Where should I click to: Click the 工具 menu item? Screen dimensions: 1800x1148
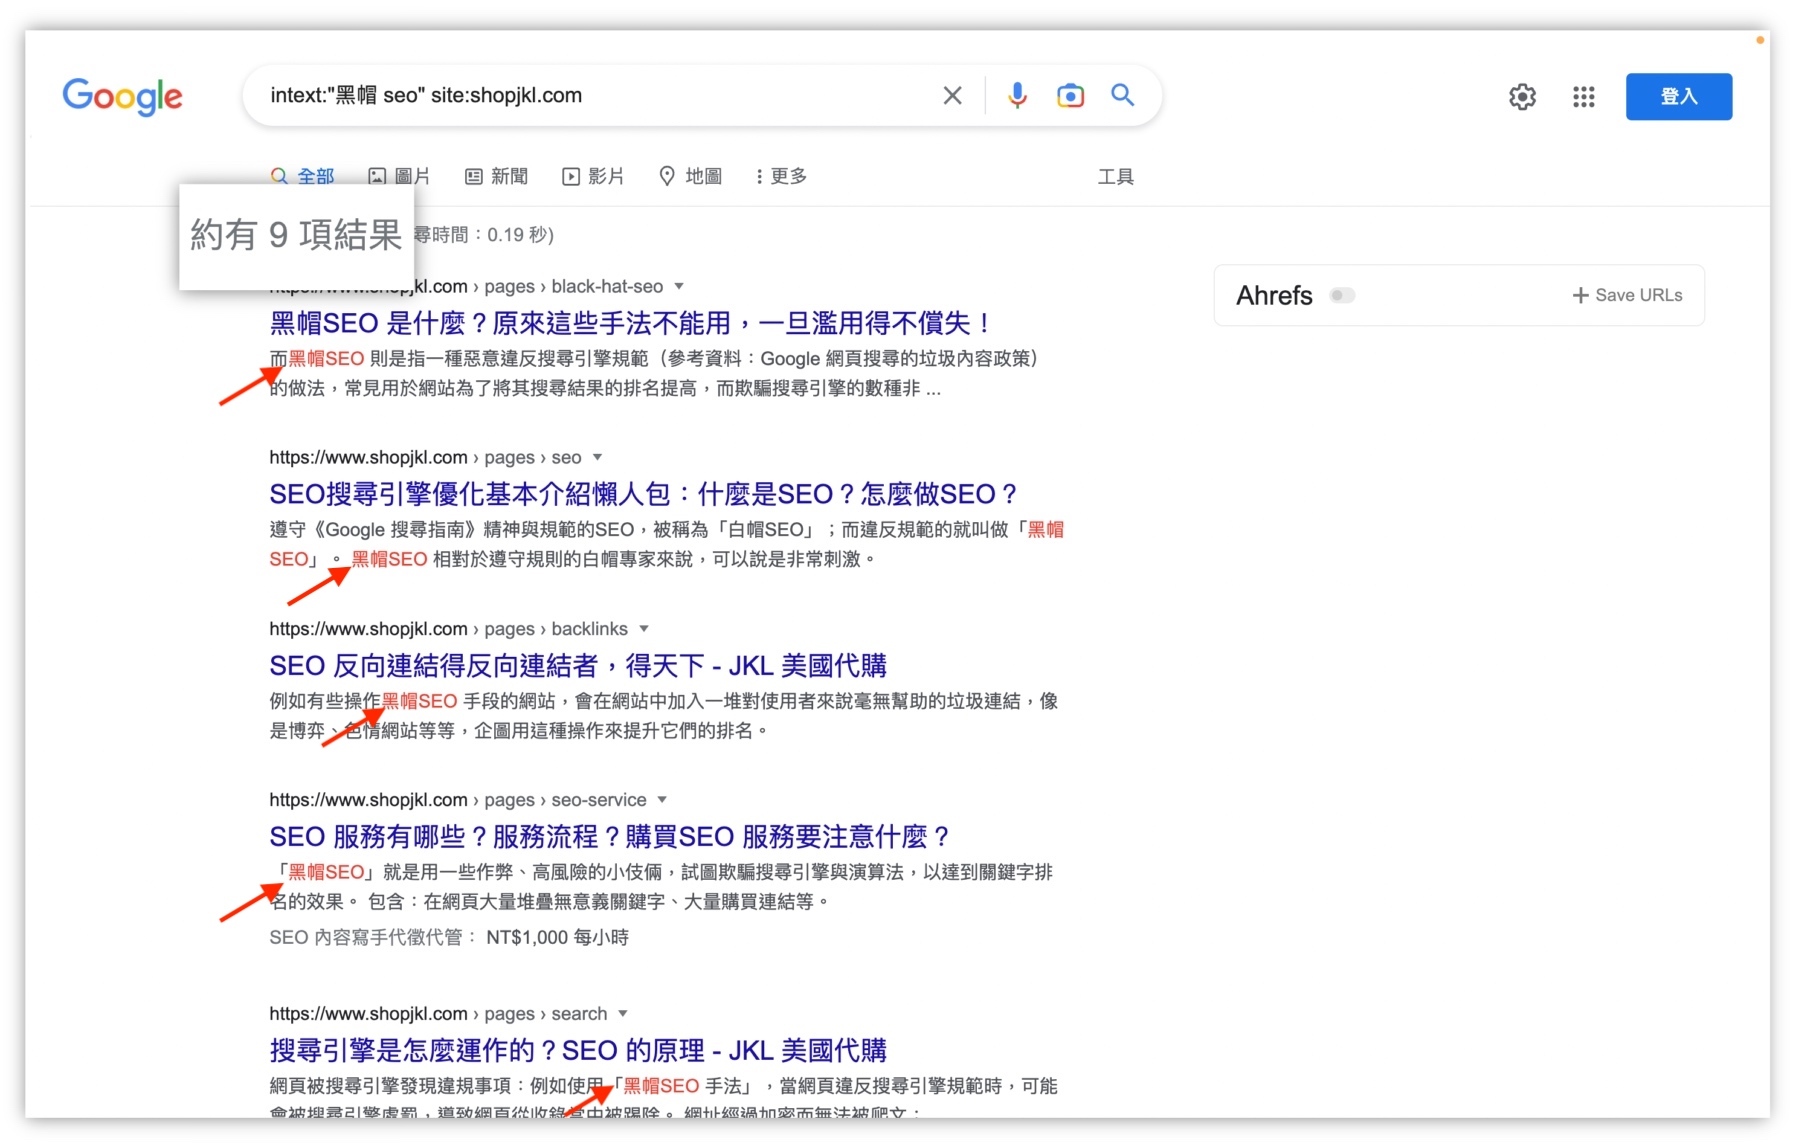tap(1116, 176)
